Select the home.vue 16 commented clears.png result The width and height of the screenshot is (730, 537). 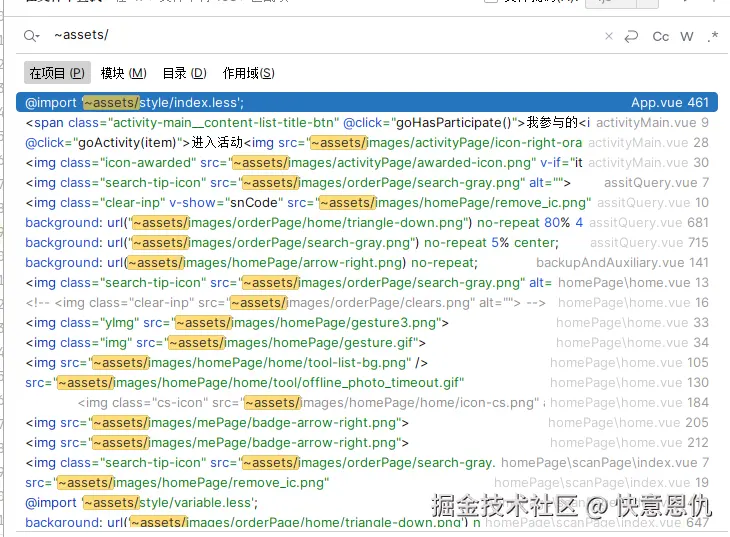(367, 303)
